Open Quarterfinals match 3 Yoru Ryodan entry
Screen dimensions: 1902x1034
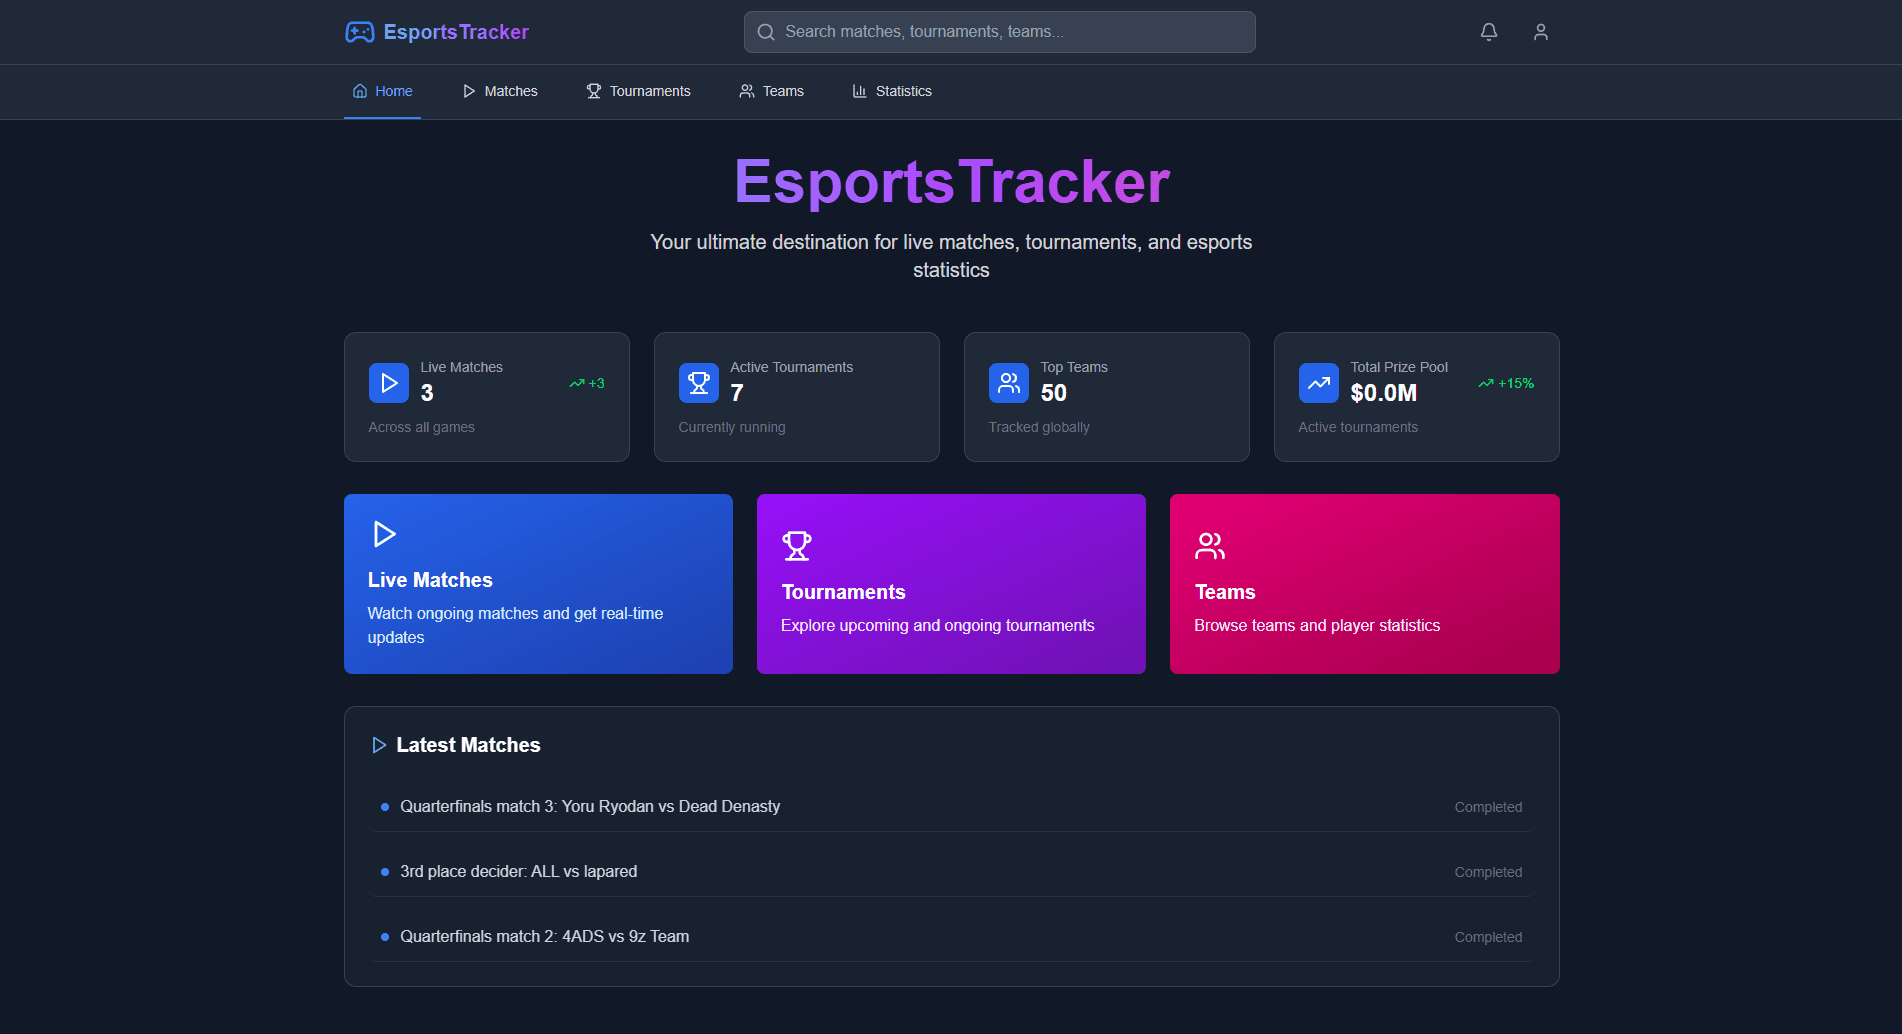point(590,806)
